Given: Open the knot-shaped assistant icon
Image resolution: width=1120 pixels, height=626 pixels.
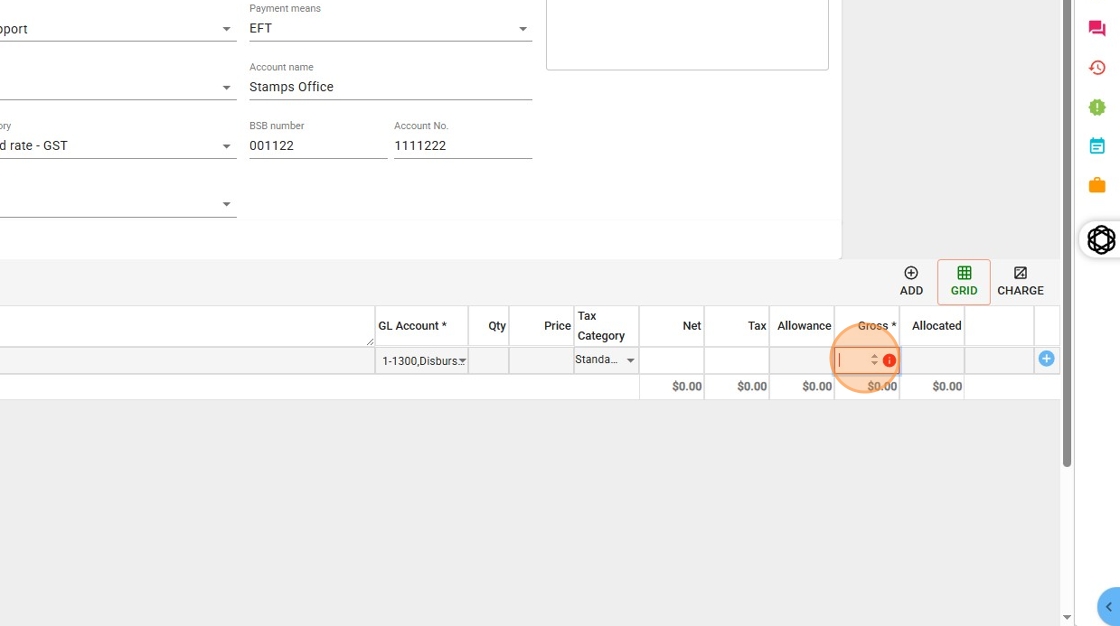Looking at the screenshot, I should click(x=1101, y=240).
